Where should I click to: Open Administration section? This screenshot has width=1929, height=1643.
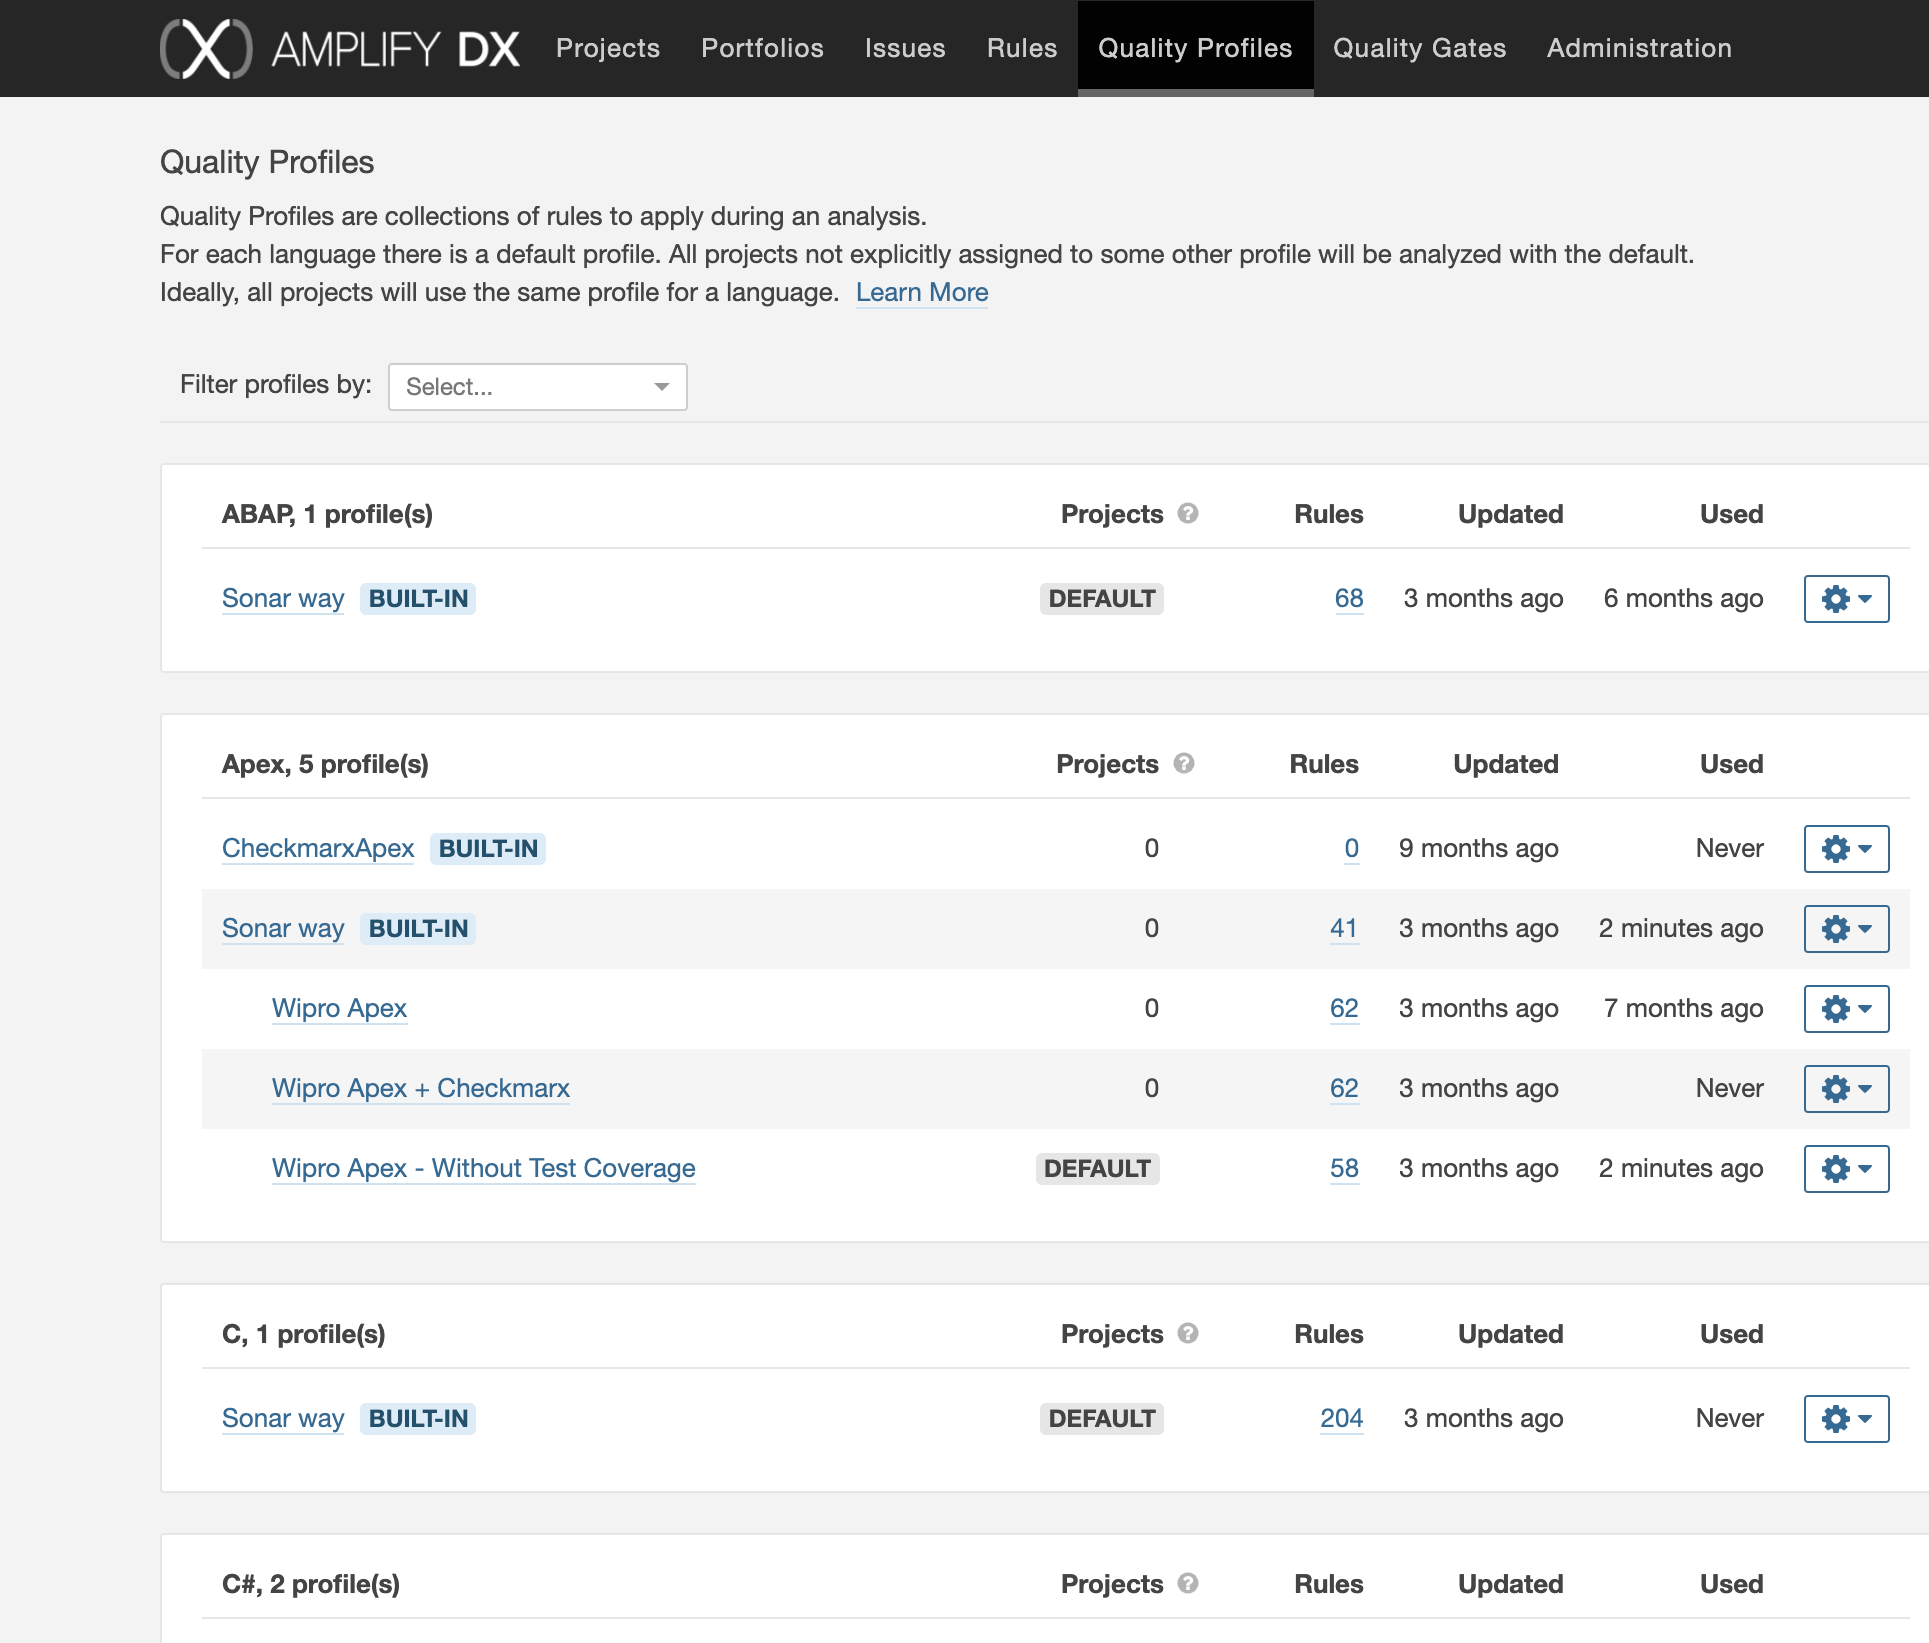[x=1639, y=48]
